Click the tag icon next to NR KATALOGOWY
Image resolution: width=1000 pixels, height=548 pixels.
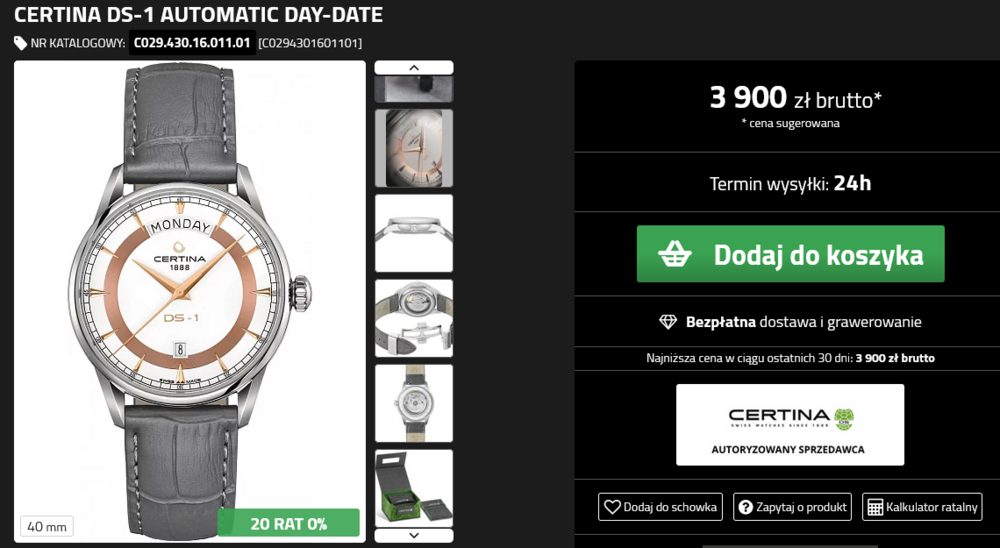[20, 43]
